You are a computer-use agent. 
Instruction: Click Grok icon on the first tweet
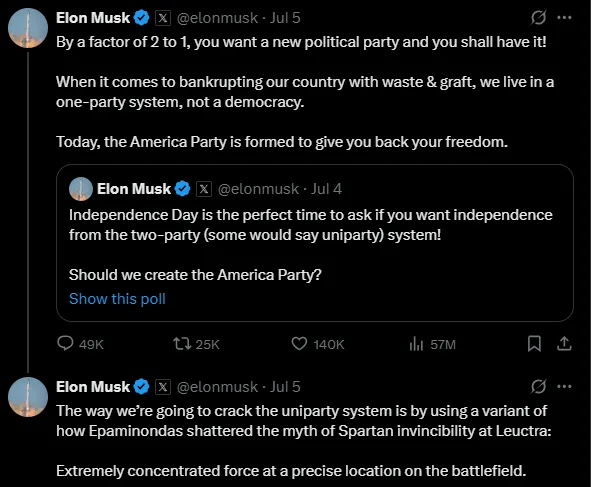(x=538, y=17)
